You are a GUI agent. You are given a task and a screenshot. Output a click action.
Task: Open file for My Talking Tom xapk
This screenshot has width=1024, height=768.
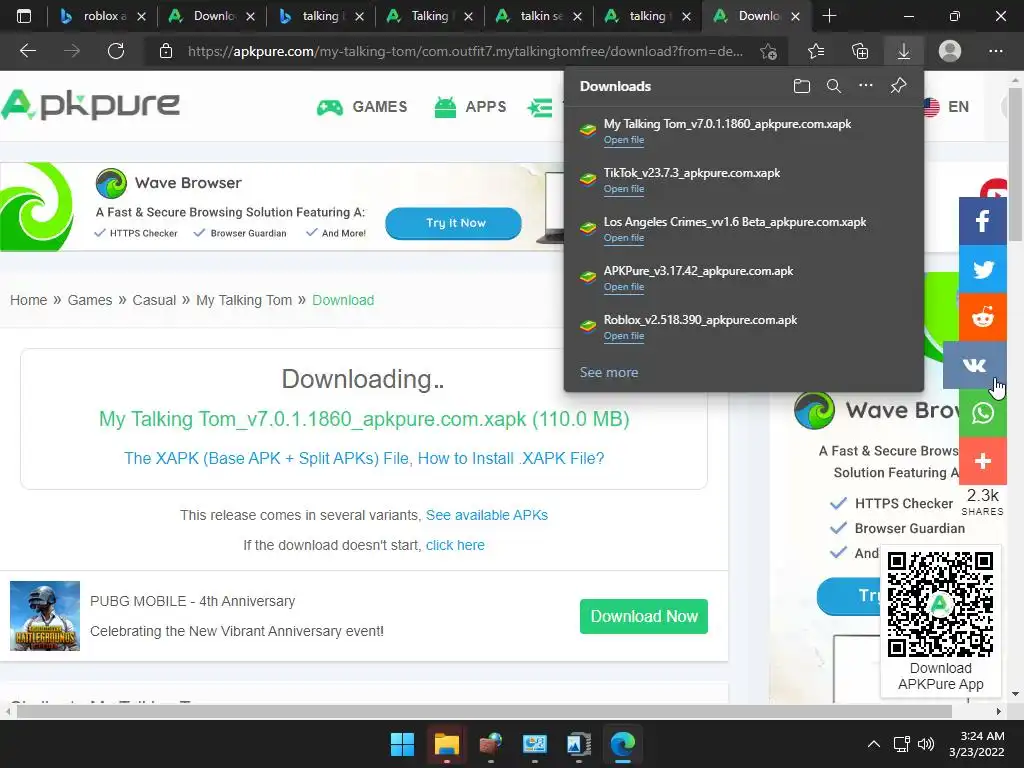624,140
